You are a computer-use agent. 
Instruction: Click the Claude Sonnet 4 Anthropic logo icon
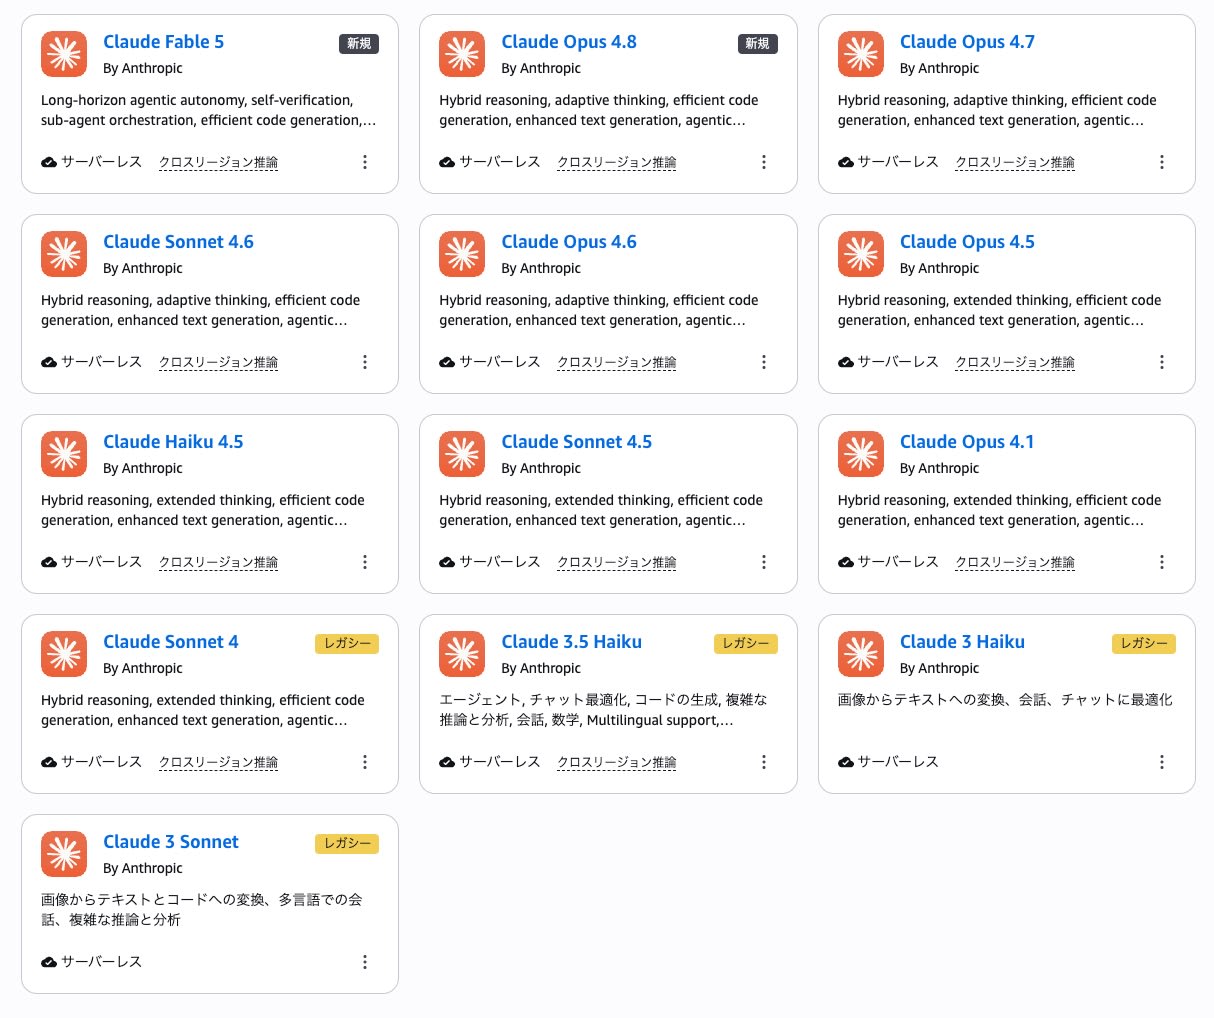[x=64, y=654]
